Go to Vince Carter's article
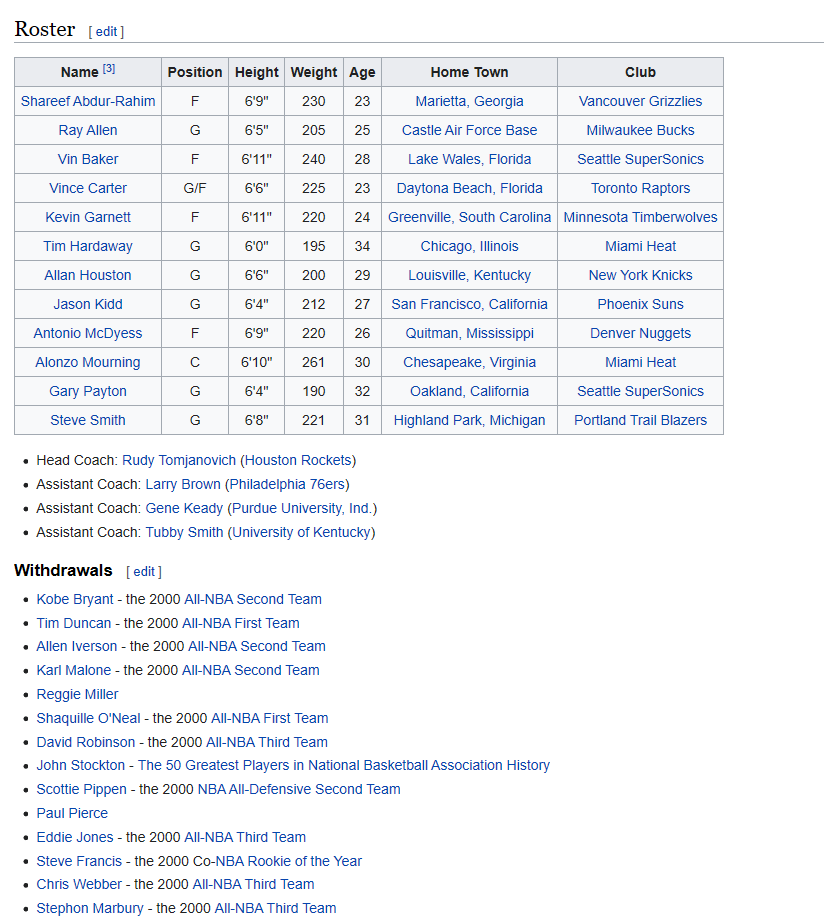This screenshot has height=919, width=824. 88,188
